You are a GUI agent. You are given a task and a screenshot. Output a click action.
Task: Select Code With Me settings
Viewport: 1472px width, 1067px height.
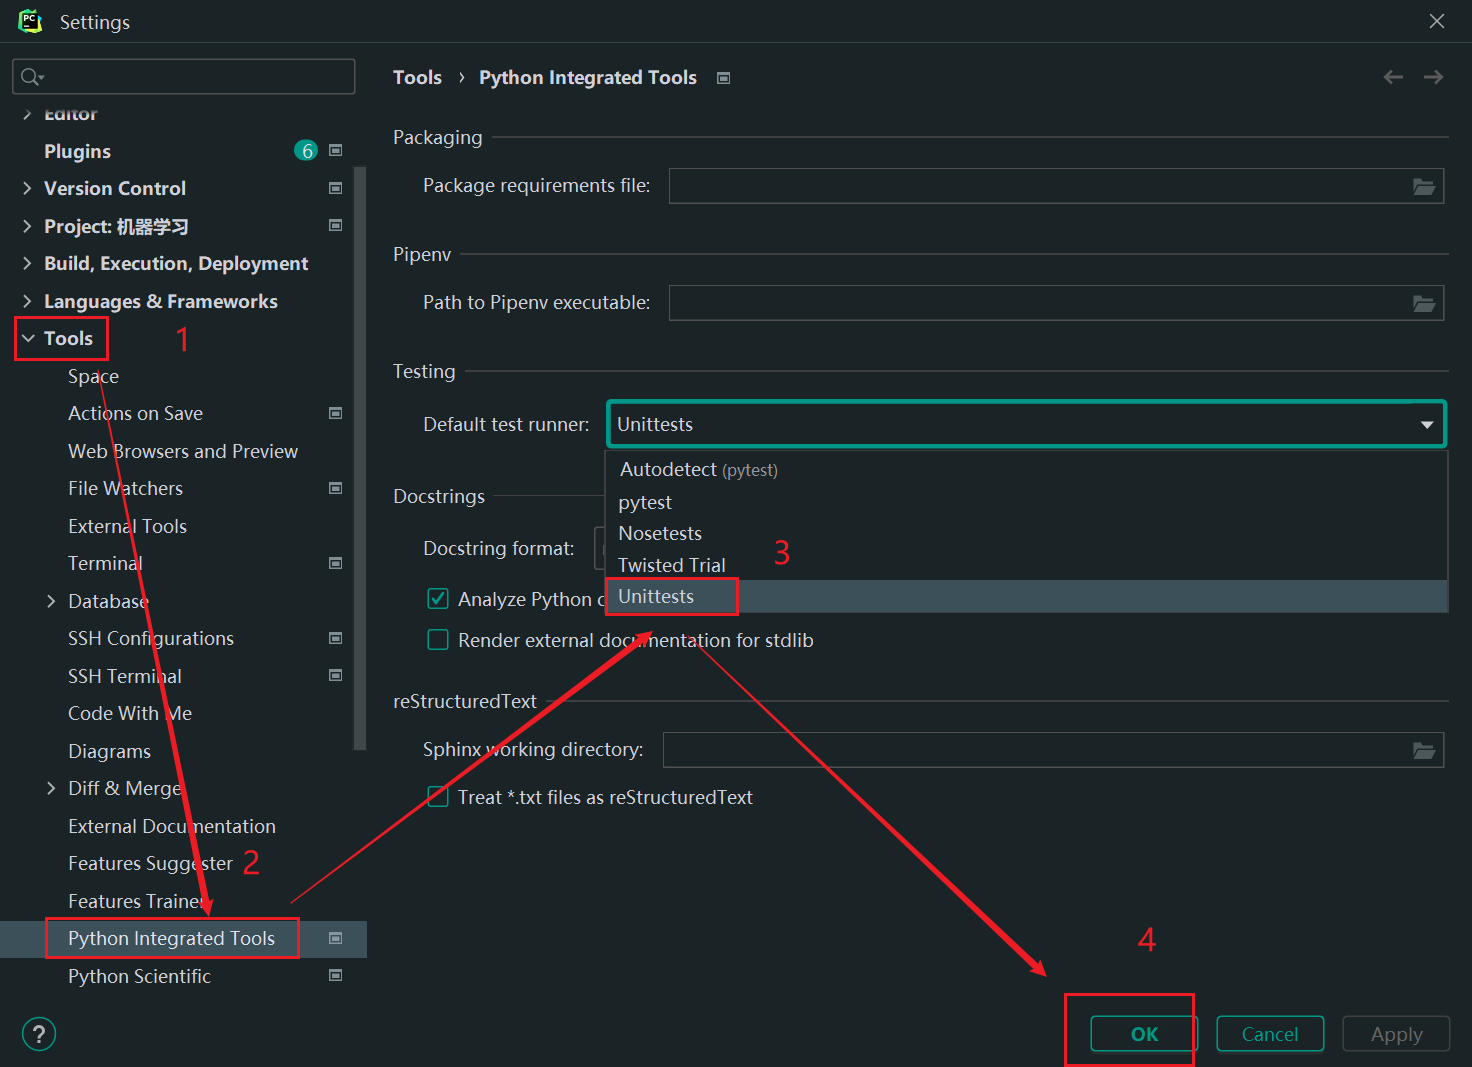pyautogui.click(x=130, y=713)
